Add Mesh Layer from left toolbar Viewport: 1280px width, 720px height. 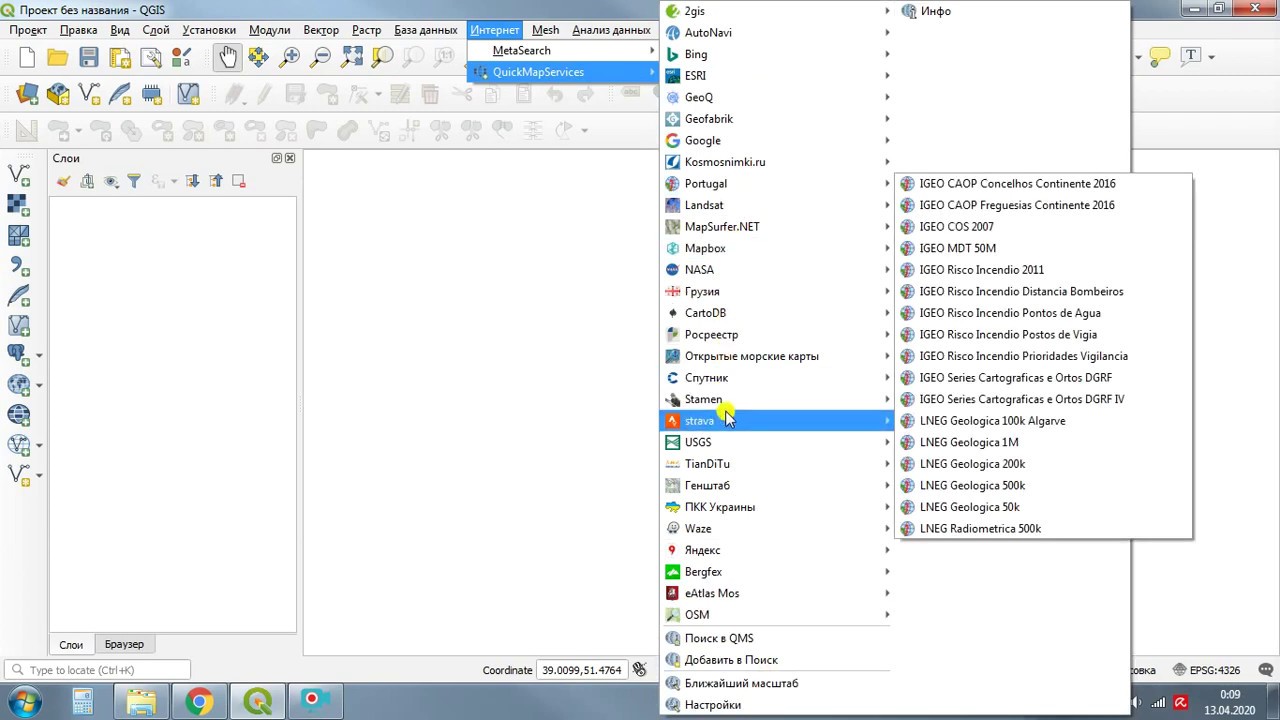pyautogui.click(x=19, y=236)
